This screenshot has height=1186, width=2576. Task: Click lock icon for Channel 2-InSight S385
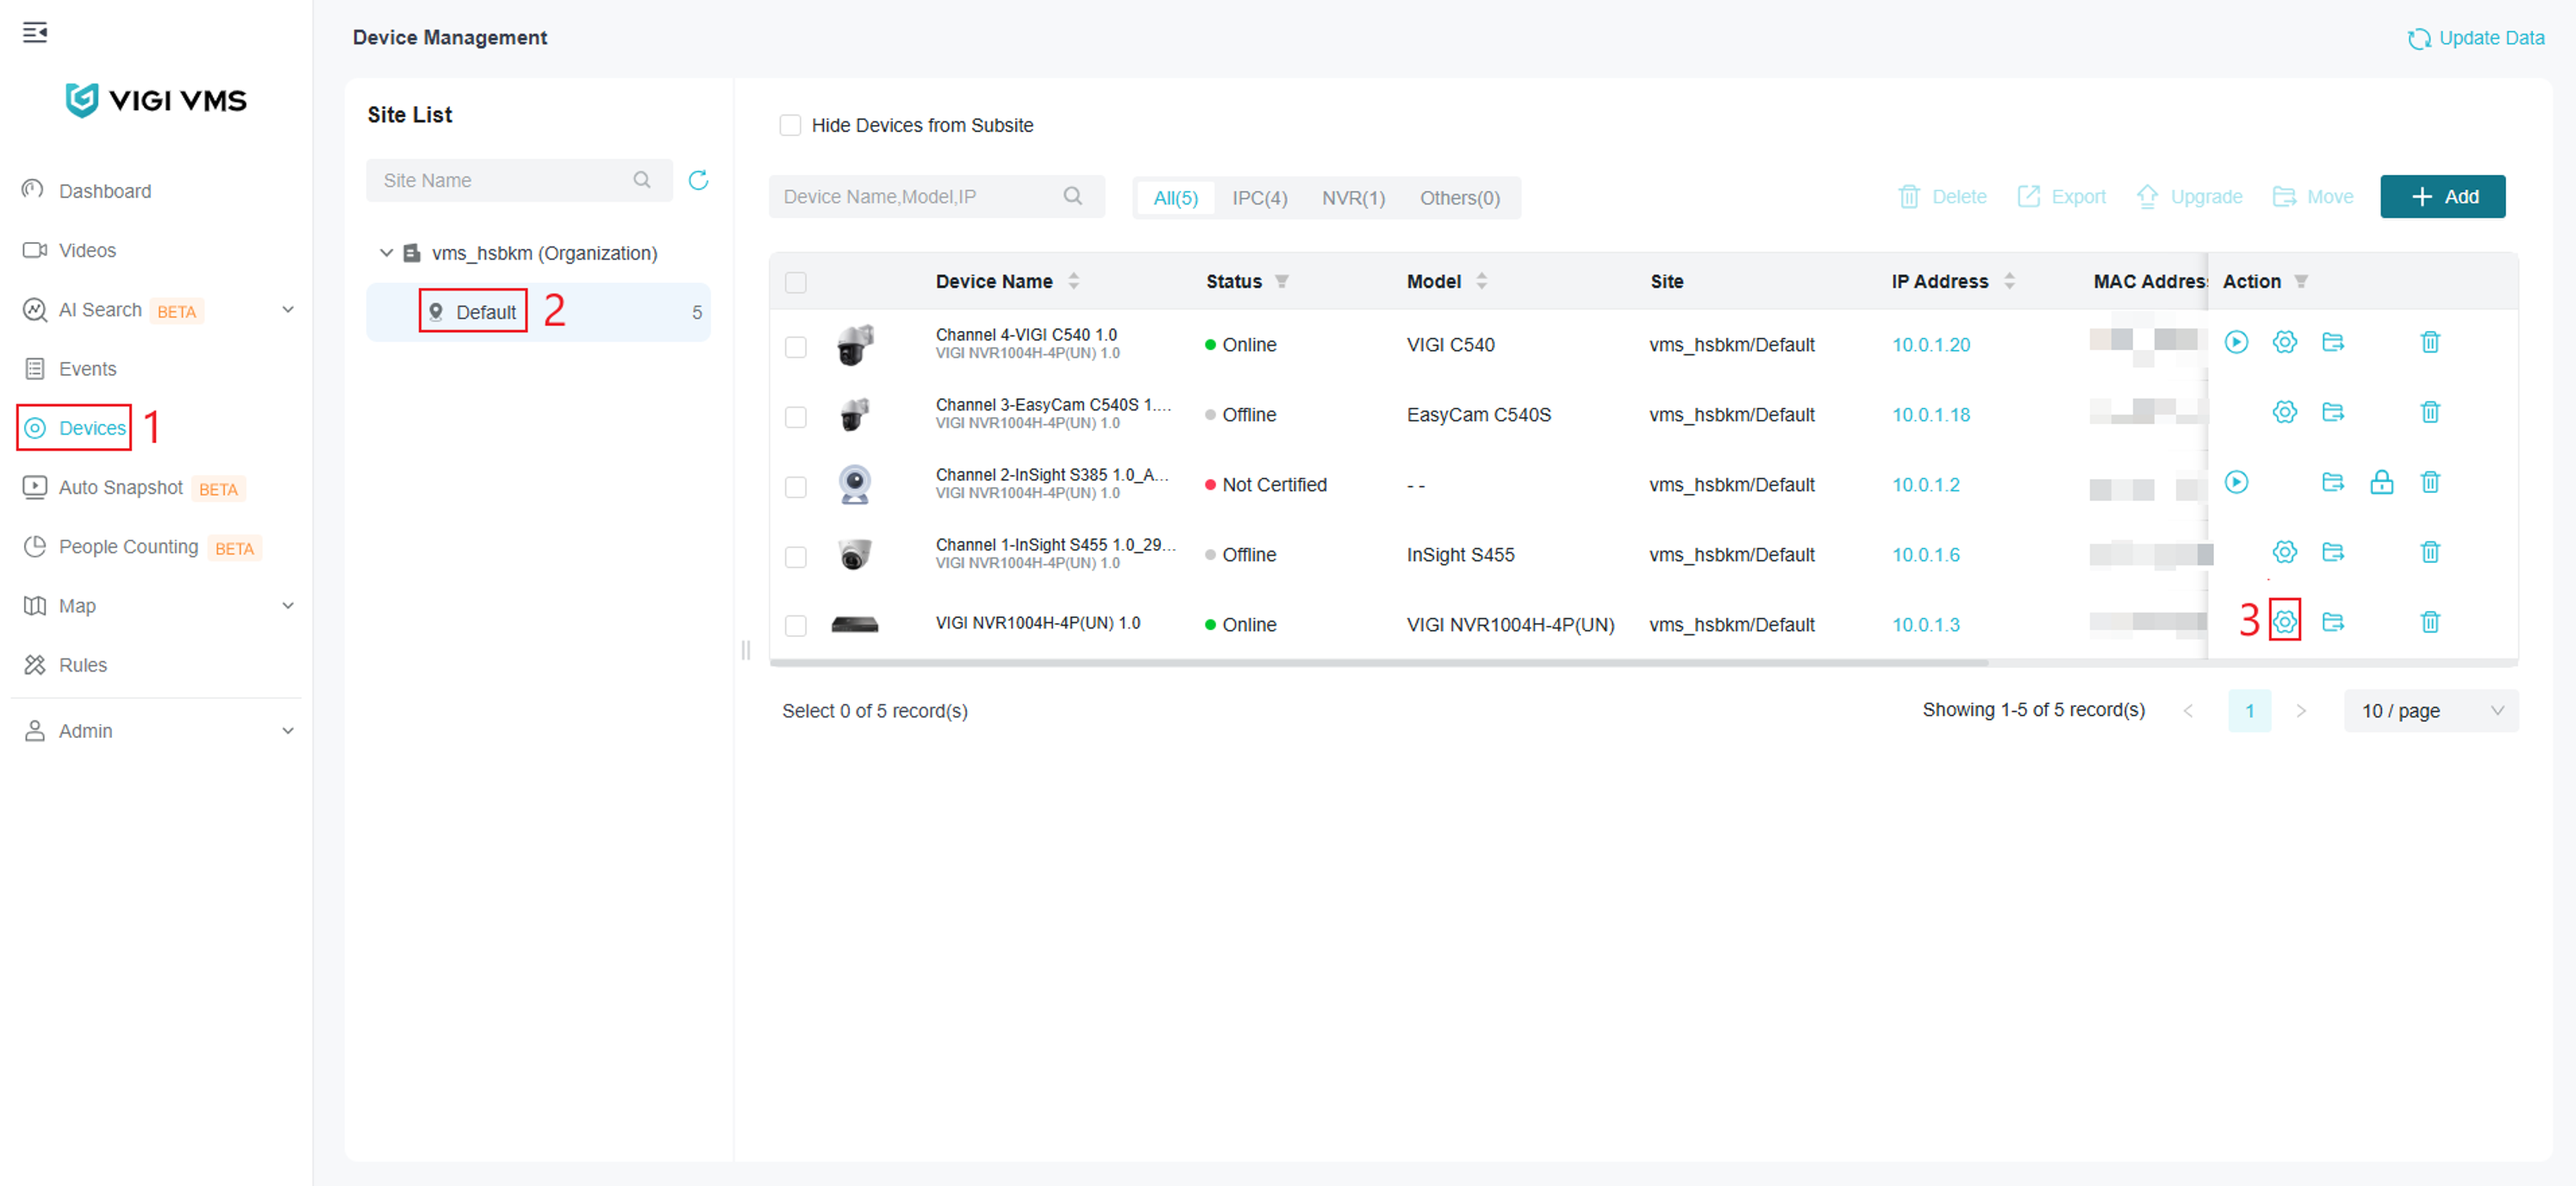click(2382, 482)
